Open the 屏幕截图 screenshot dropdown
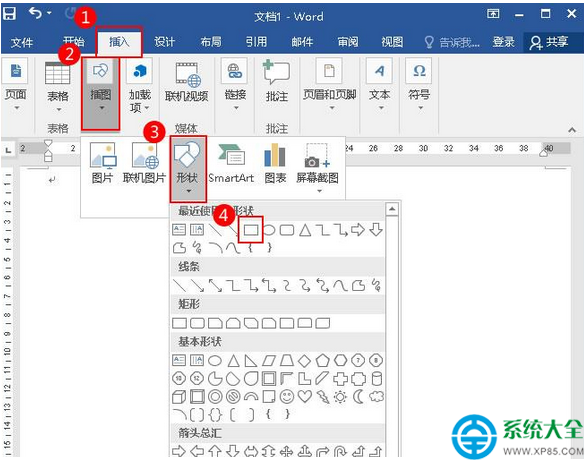The image size is (586, 462). point(317,168)
